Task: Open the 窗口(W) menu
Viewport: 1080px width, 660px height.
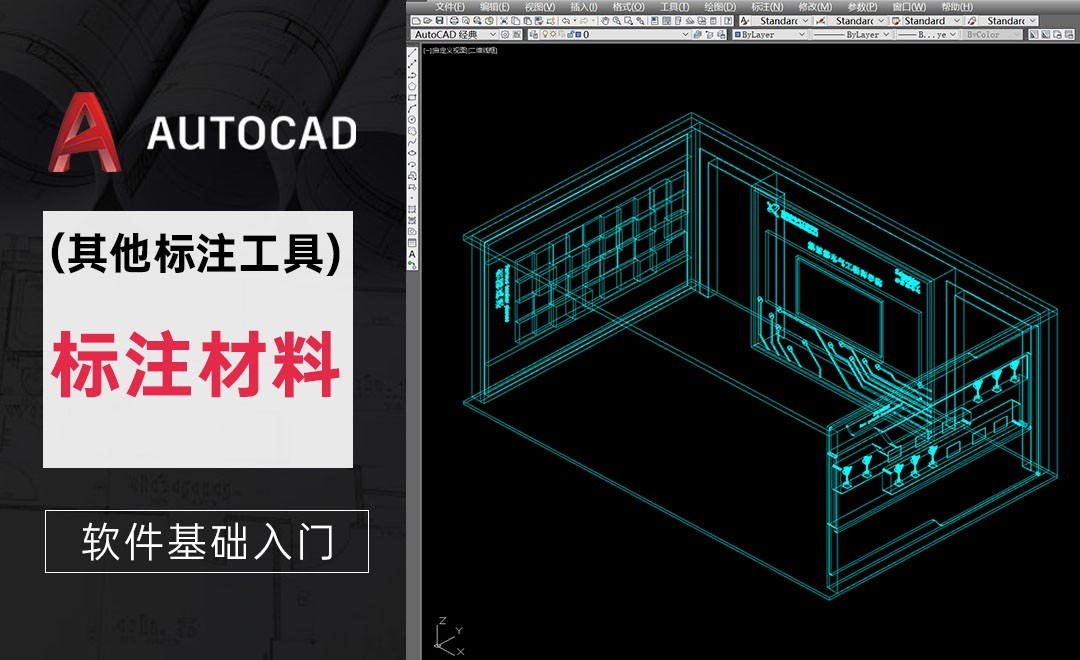Action: pos(909,7)
